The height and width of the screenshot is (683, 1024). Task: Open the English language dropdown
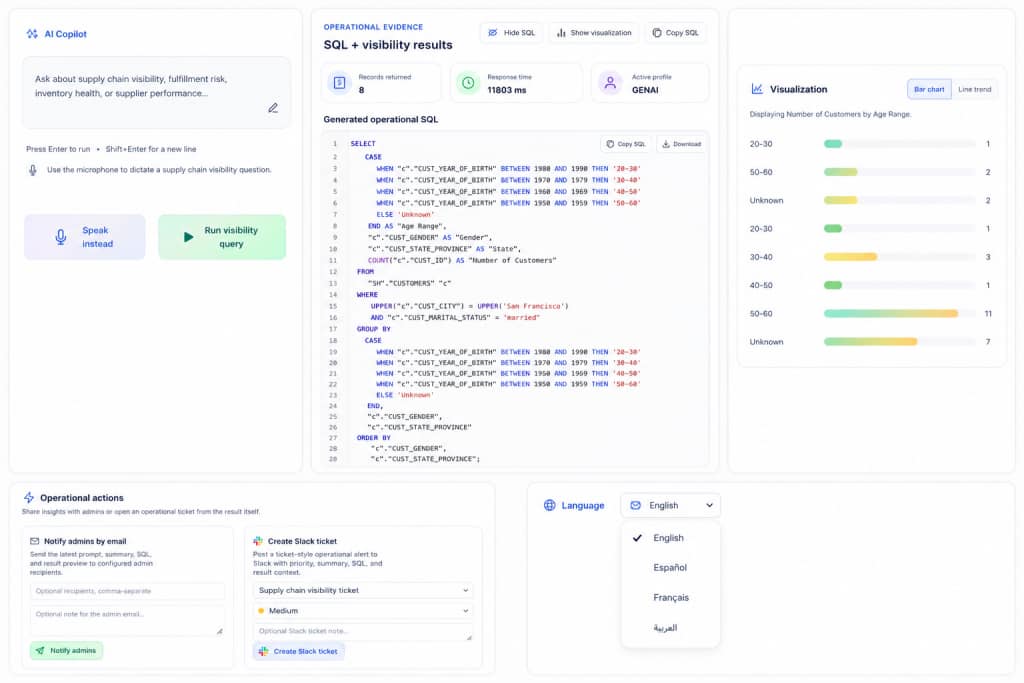[x=671, y=505]
